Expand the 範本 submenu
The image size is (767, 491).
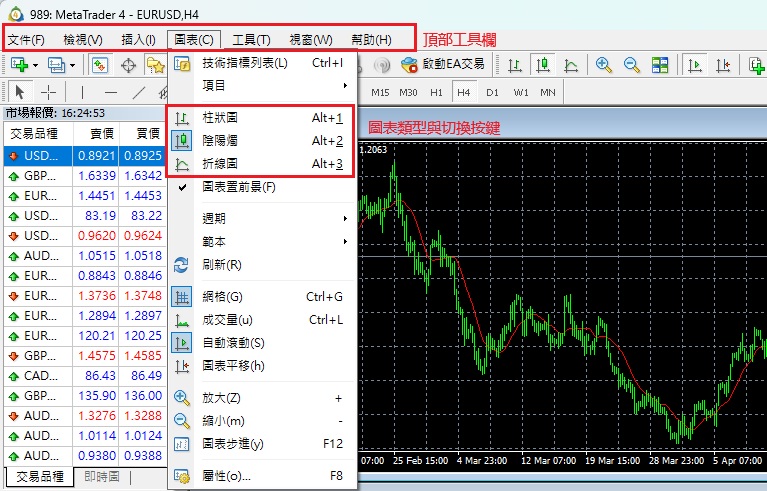pos(261,242)
